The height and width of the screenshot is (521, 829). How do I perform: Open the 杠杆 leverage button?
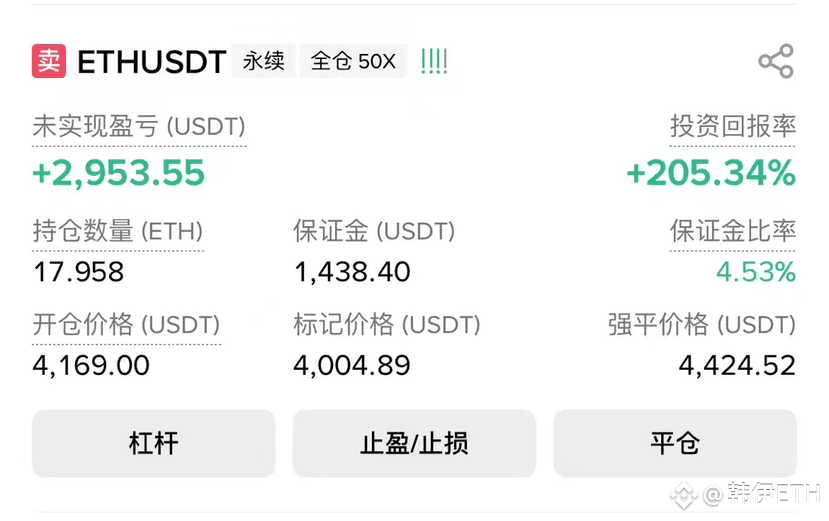point(153,443)
